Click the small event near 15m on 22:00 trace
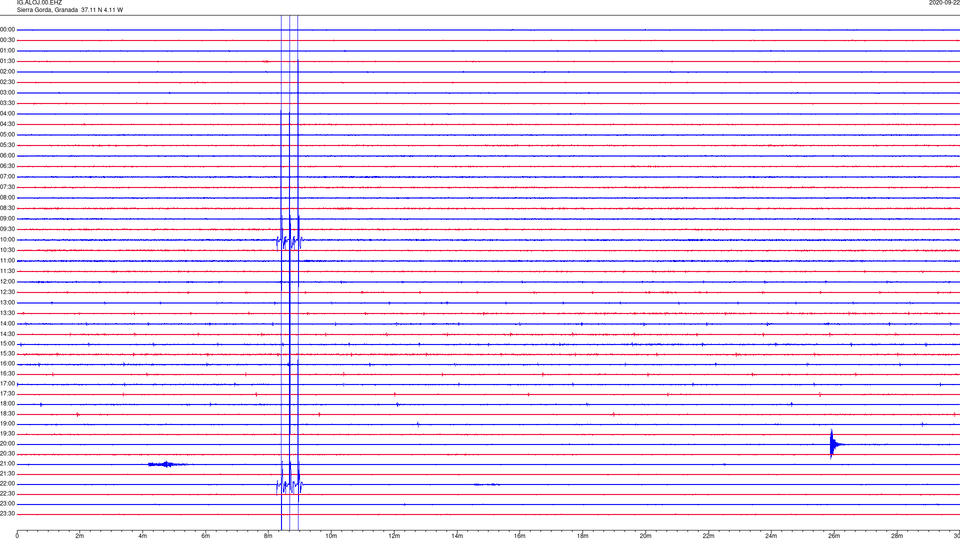960x540 pixels. [487, 485]
